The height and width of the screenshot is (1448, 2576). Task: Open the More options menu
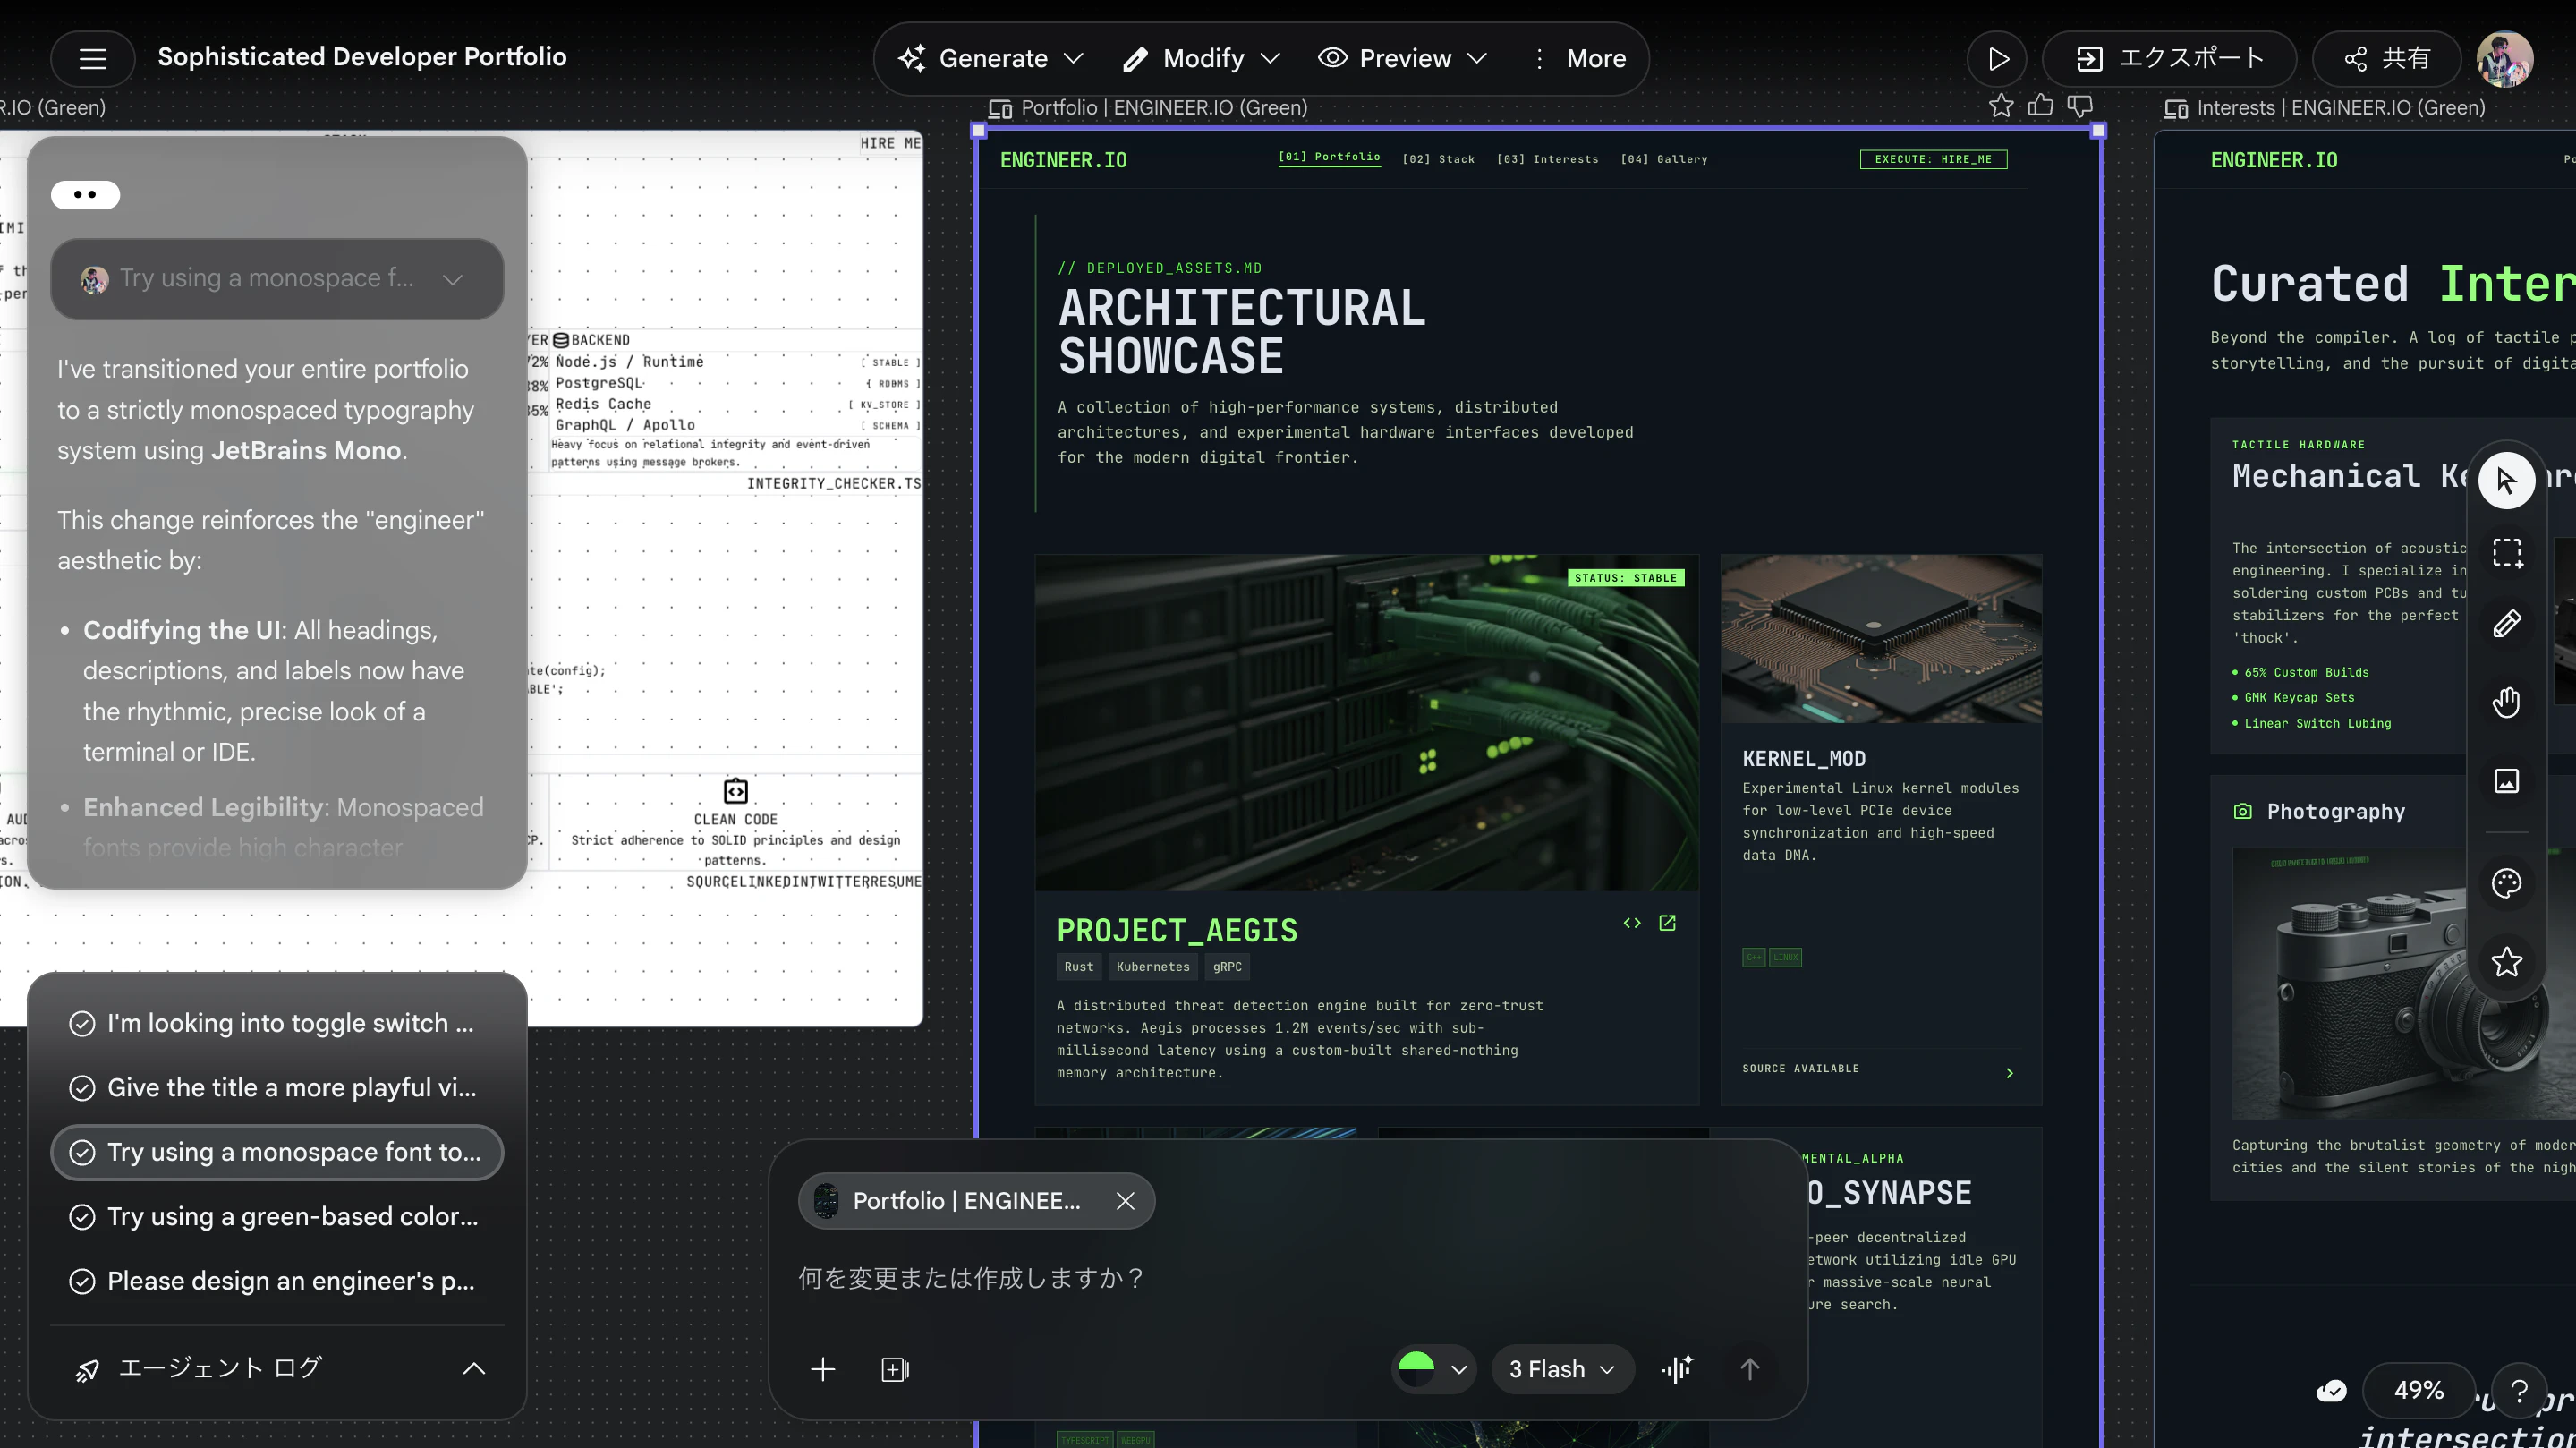1579,59
